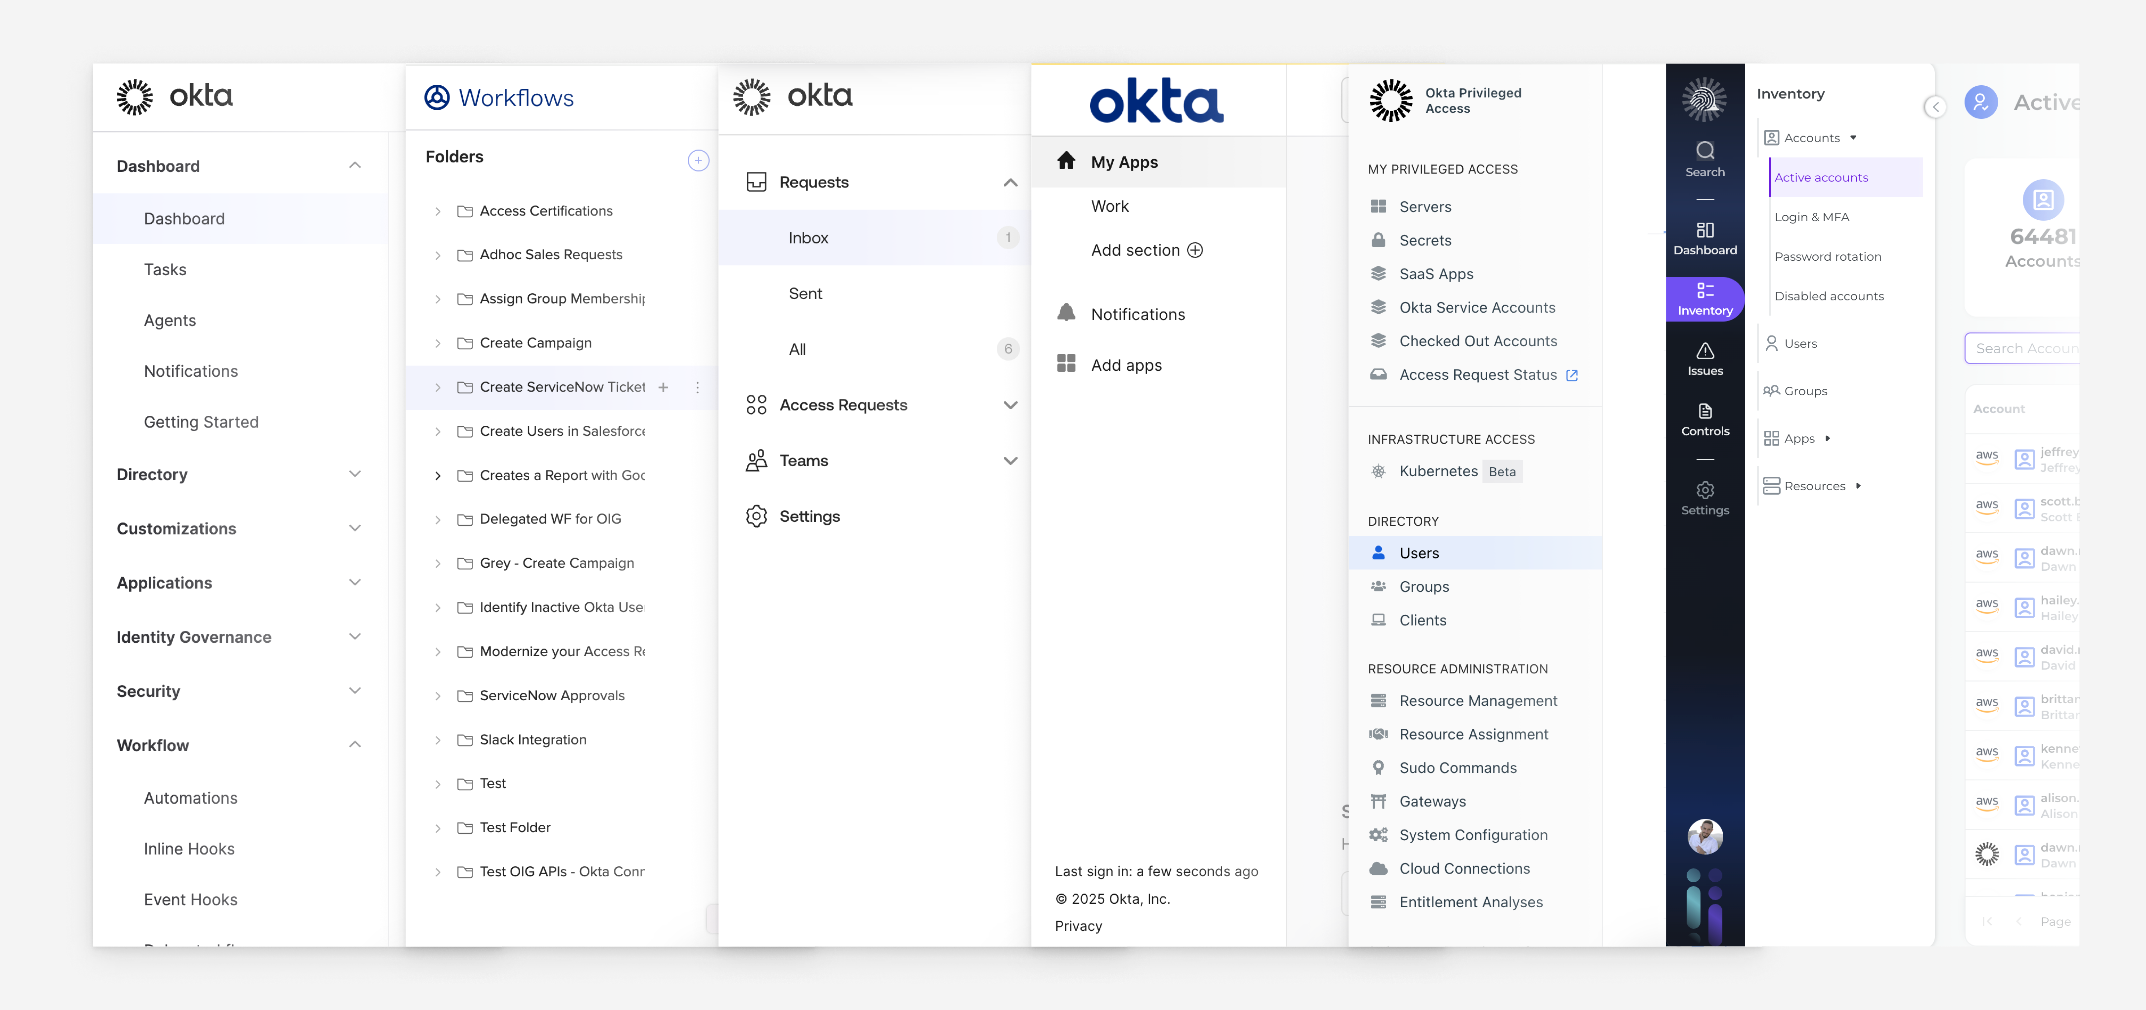Image resolution: width=2146 pixels, height=1010 pixels.
Task: Open Secrets under My Privileged Access
Action: 1425,240
